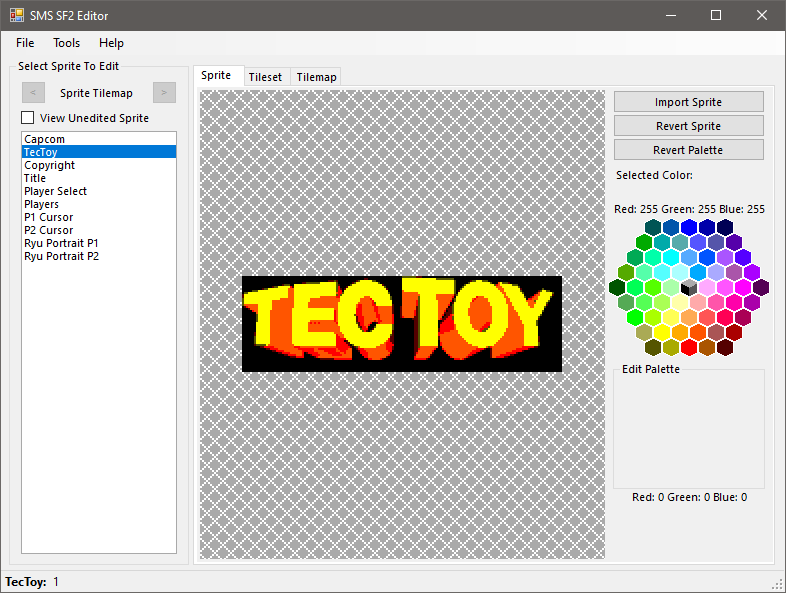Pick the pure blue hexagon swatch
This screenshot has height=593, width=786.
tap(689, 227)
